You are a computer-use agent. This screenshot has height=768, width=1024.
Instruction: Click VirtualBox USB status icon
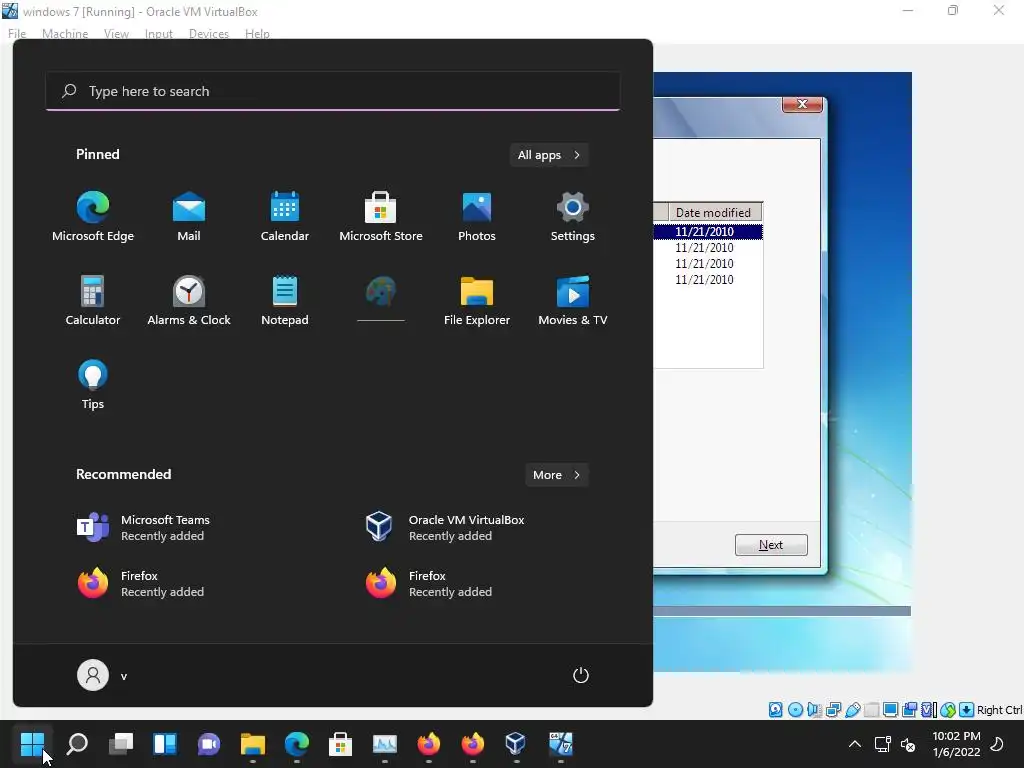pyautogui.click(x=852, y=710)
